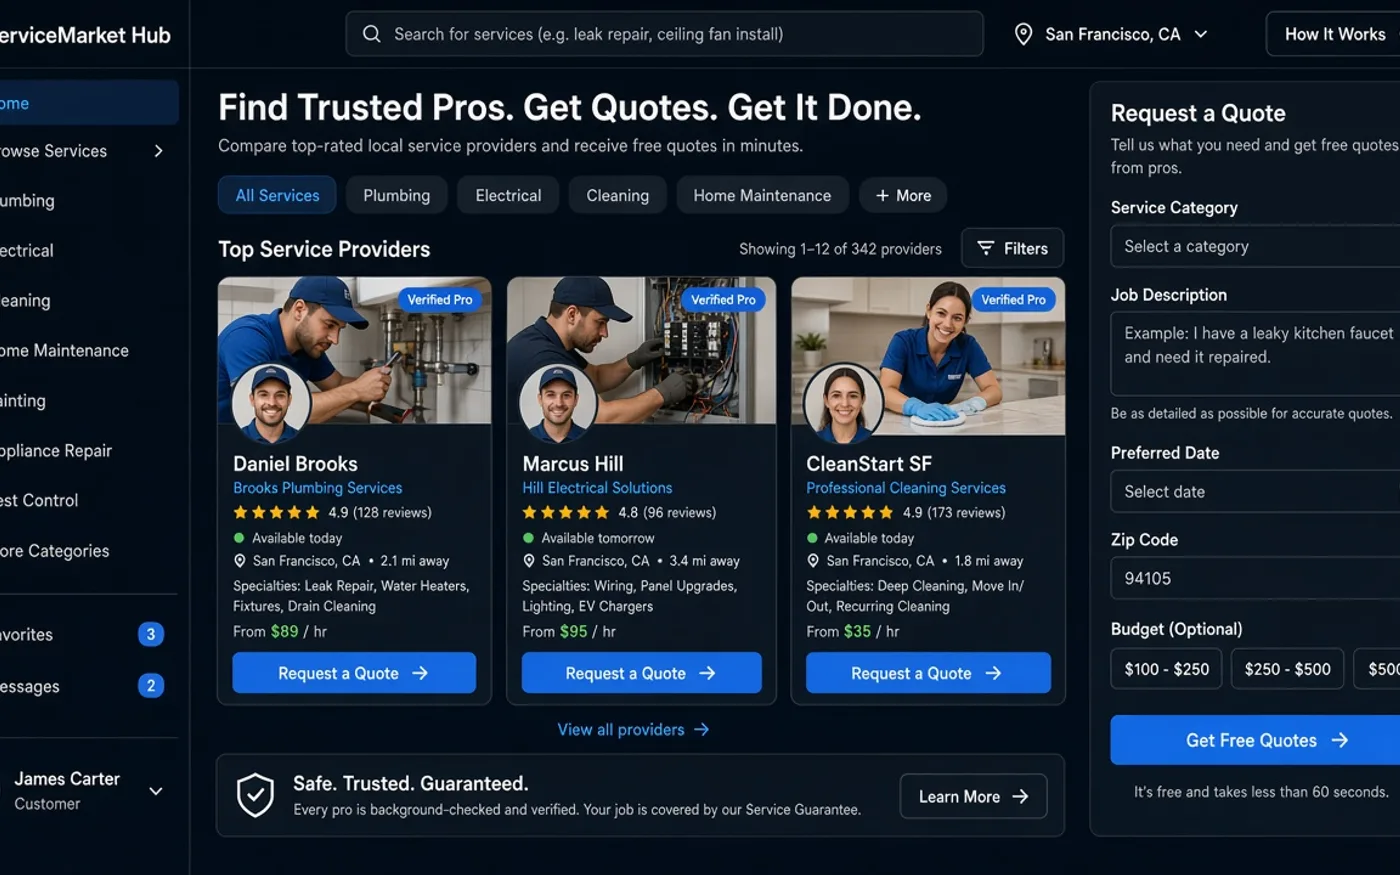Click CleanStart SF profile avatar

(x=843, y=402)
